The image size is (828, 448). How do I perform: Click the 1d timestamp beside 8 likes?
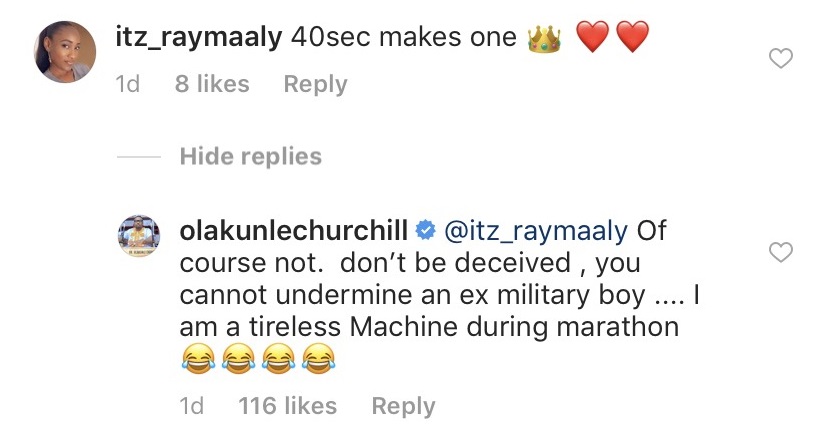click(x=128, y=85)
